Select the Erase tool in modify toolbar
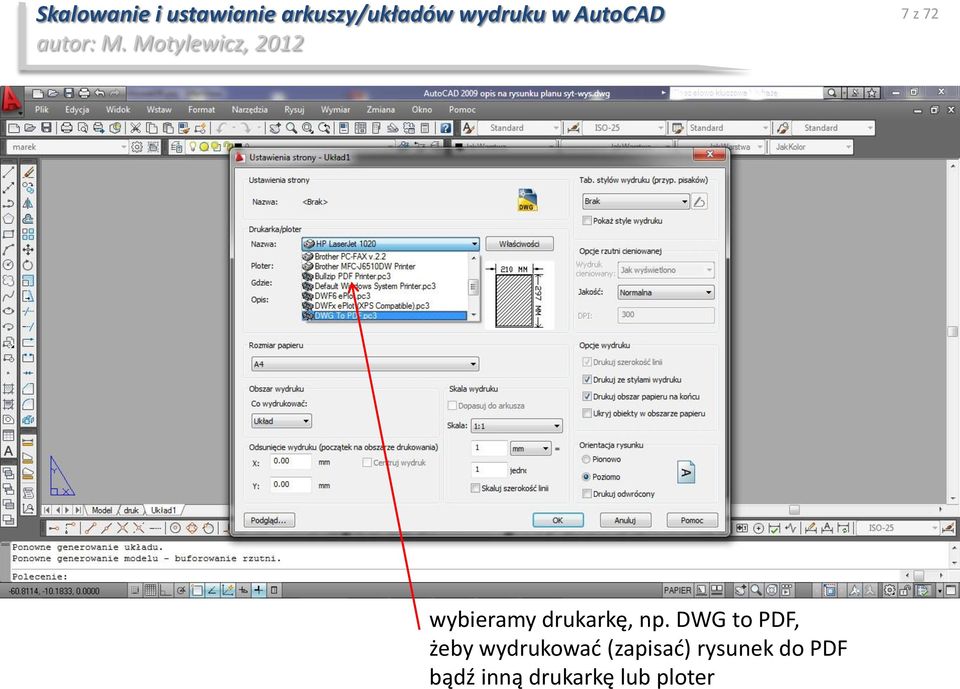The width and height of the screenshot is (960, 689). pos(28,173)
